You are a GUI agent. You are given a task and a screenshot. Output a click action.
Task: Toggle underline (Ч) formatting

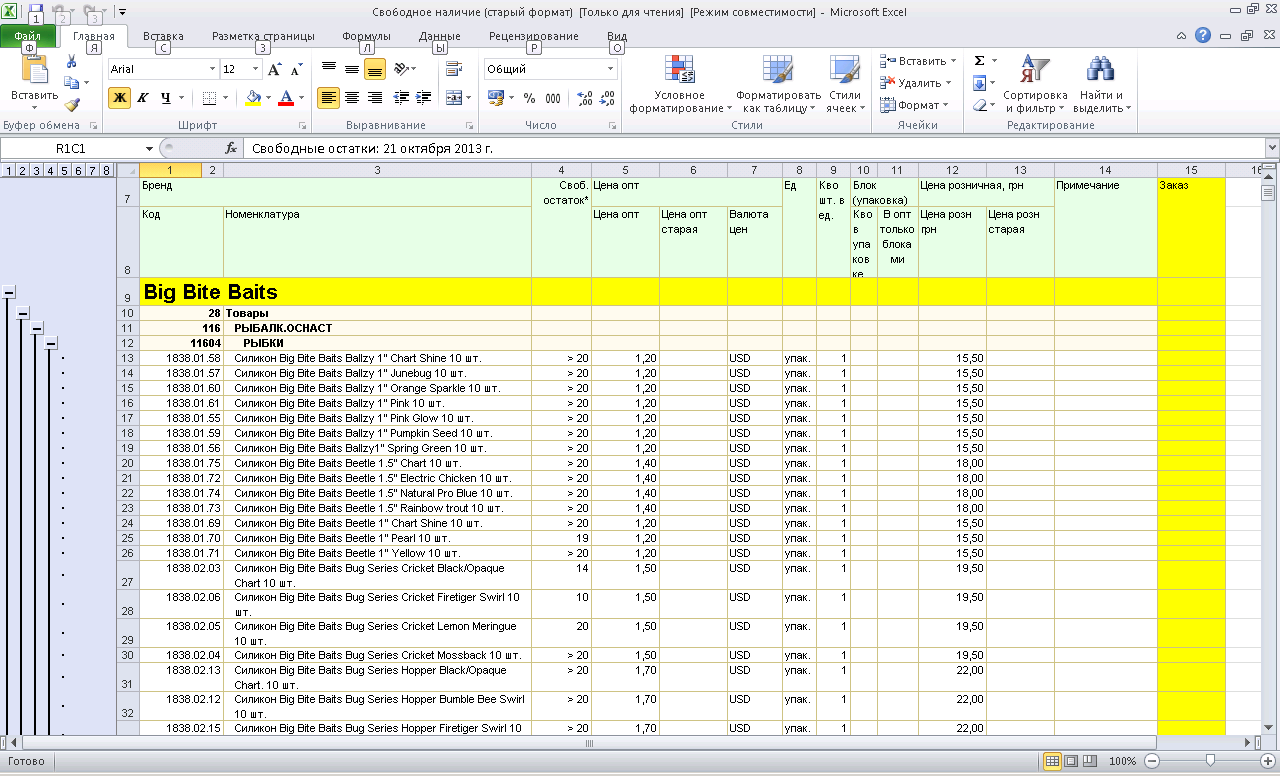165,98
